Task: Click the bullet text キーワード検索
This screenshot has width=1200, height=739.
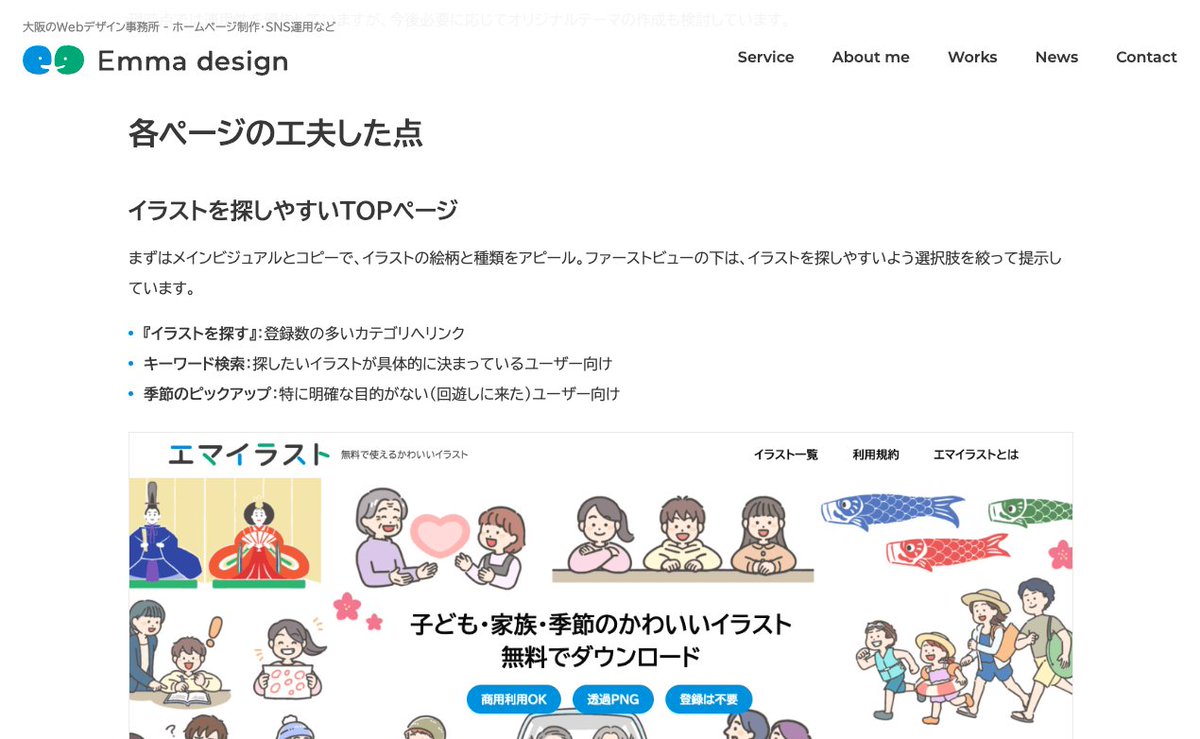Action: pos(194,363)
